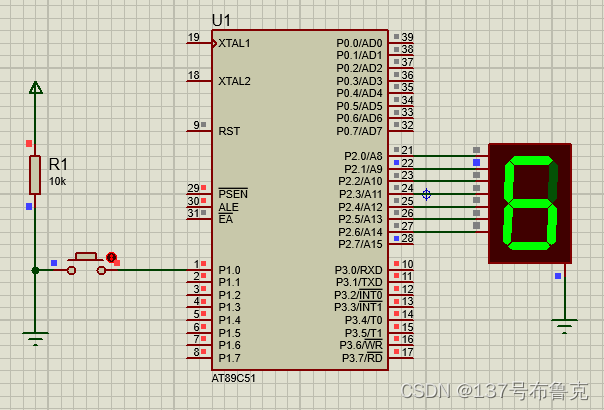The height and width of the screenshot is (410, 604).
Task: Click the P0.1/AD1 pin label
Action: pos(359,55)
